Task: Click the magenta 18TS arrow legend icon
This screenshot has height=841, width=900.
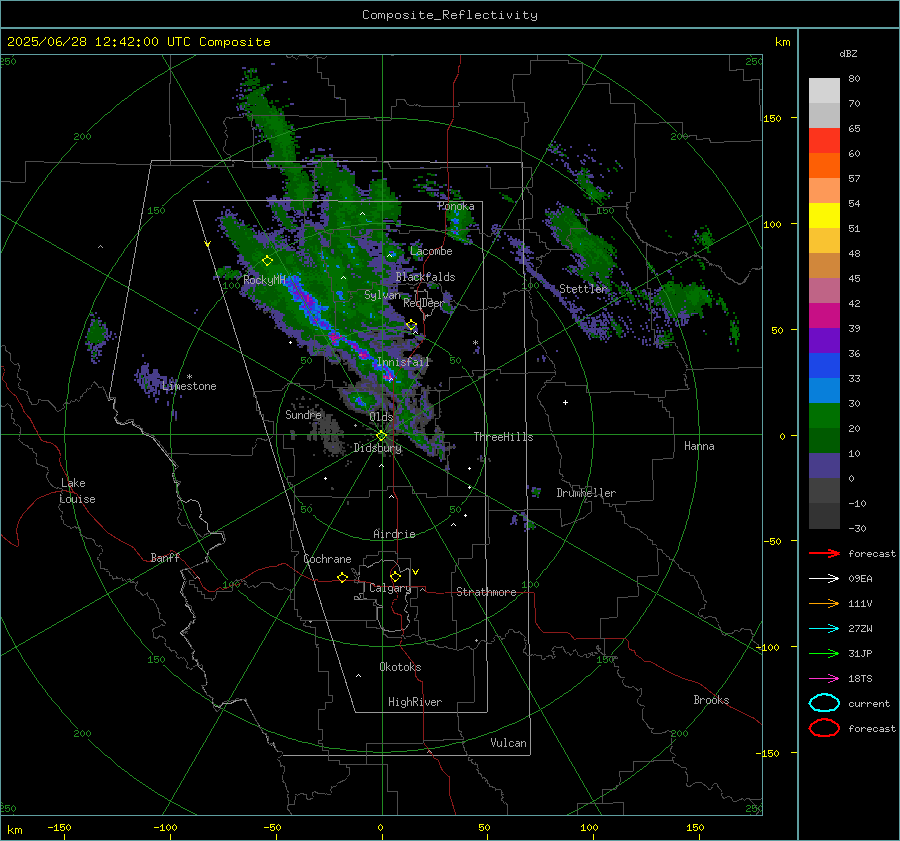Action: (x=824, y=679)
